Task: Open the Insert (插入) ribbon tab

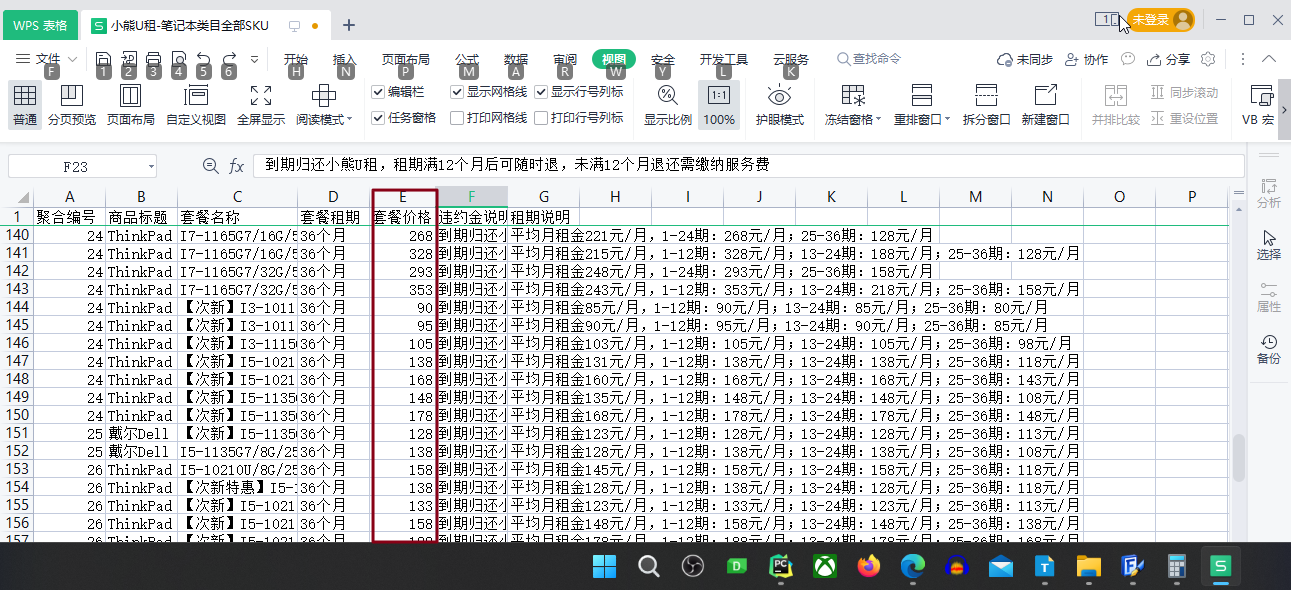Action: coord(345,59)
